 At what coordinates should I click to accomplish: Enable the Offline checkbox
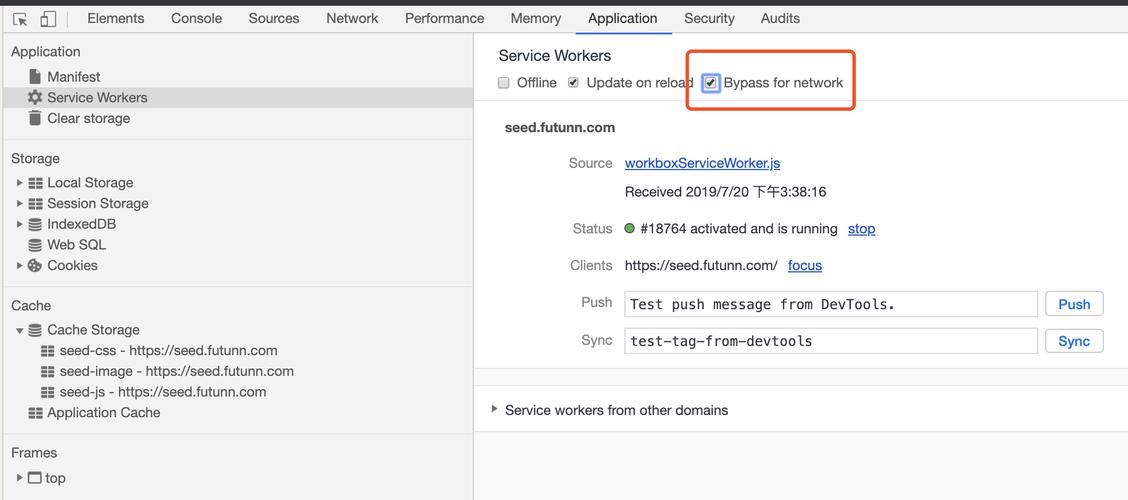click(x=504, y=83)
